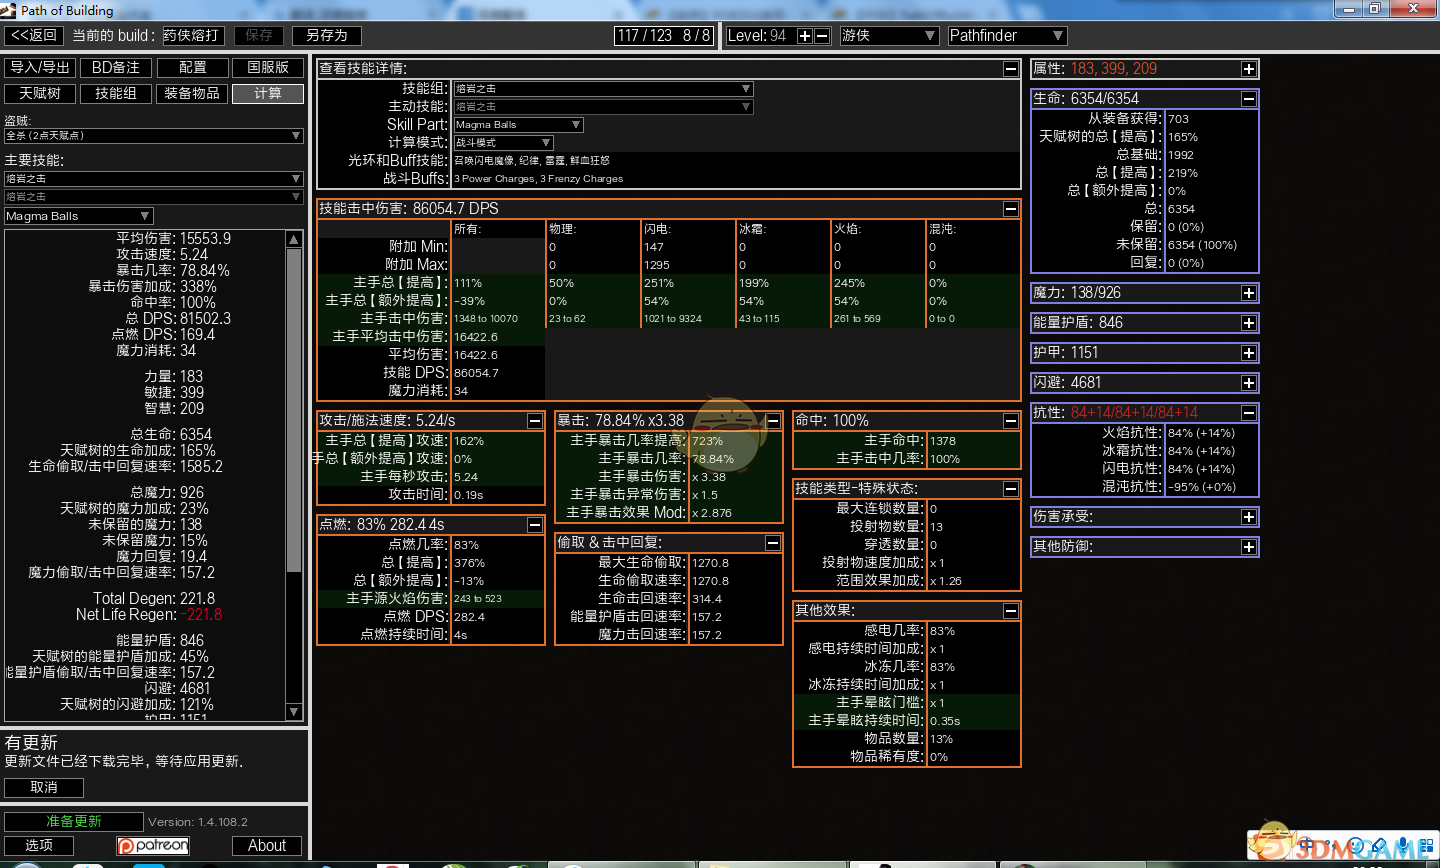Click the 准备更新 update button
Viewport: 1440px width, 868px height.
(x=74, y=821)
